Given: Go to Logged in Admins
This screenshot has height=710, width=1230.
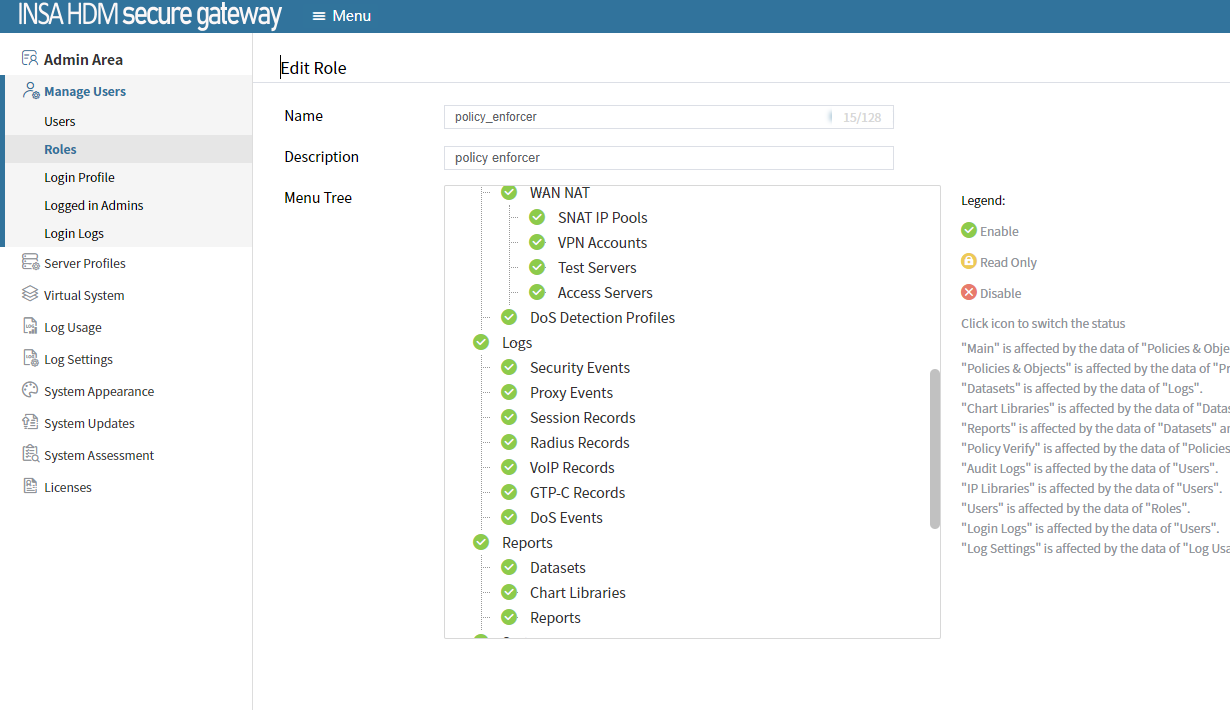Looking at the screenshot, I should pos(93,205).
